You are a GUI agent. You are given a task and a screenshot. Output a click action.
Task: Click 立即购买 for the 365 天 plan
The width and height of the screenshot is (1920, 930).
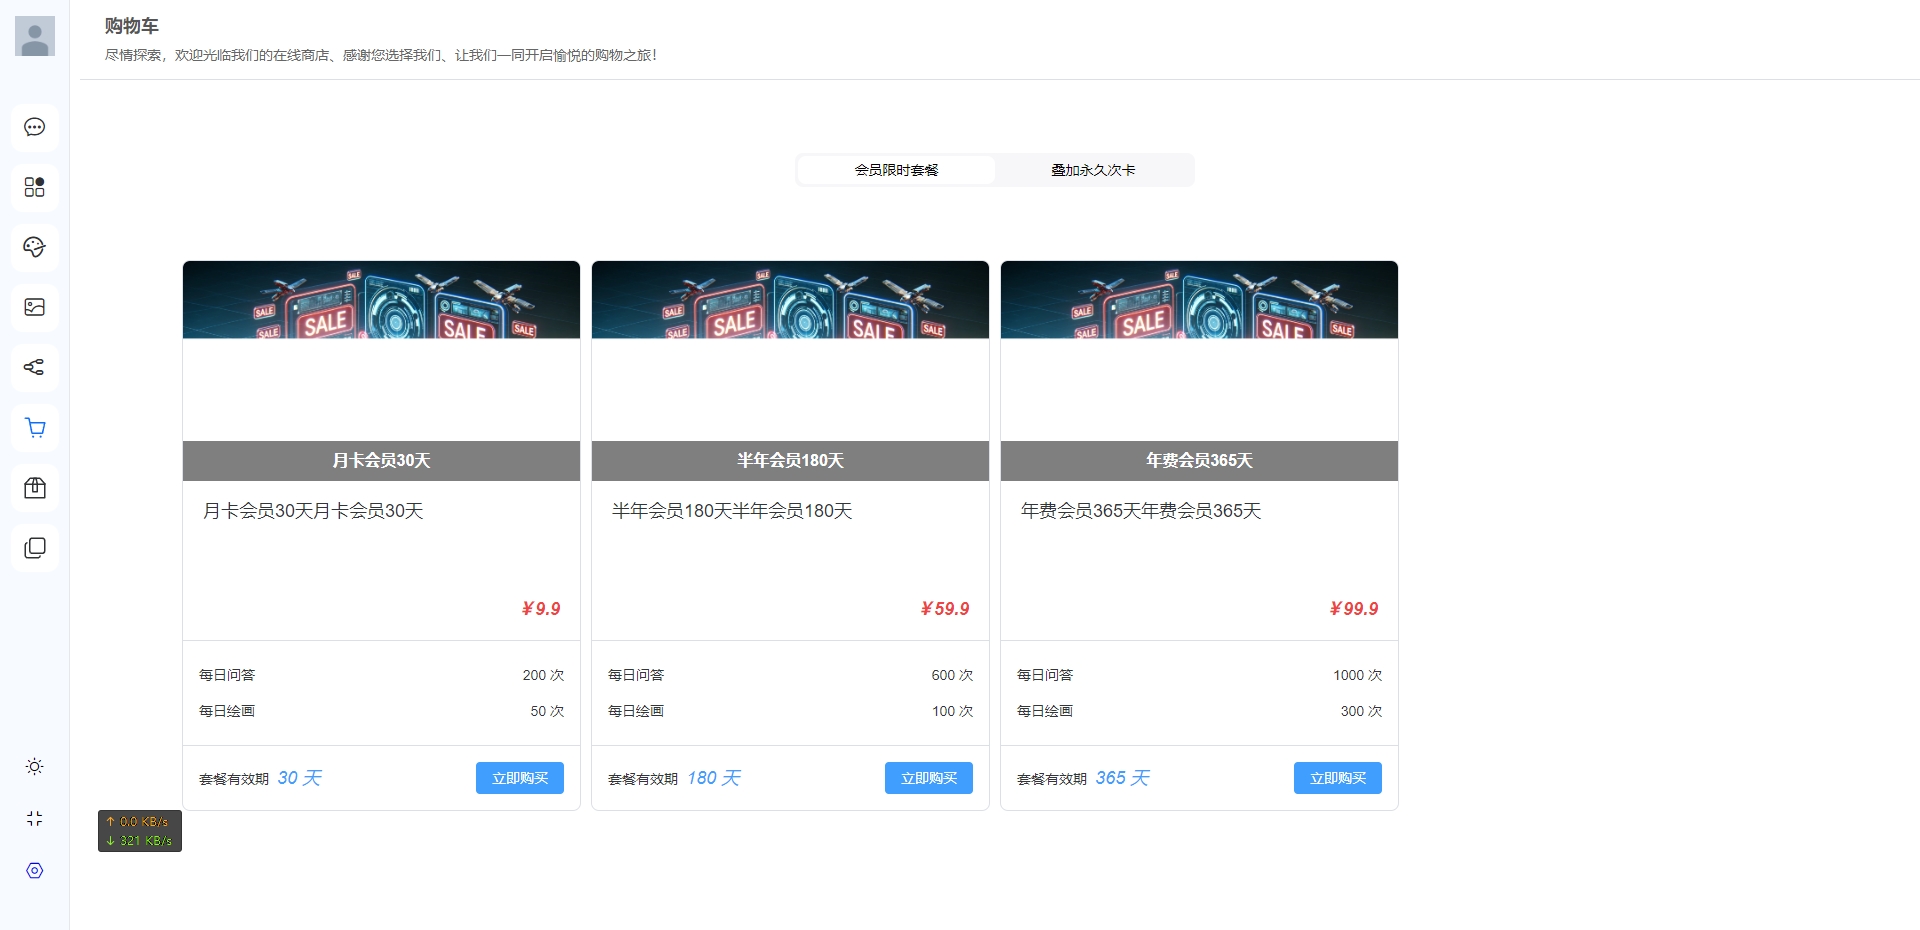(1338, 778)
